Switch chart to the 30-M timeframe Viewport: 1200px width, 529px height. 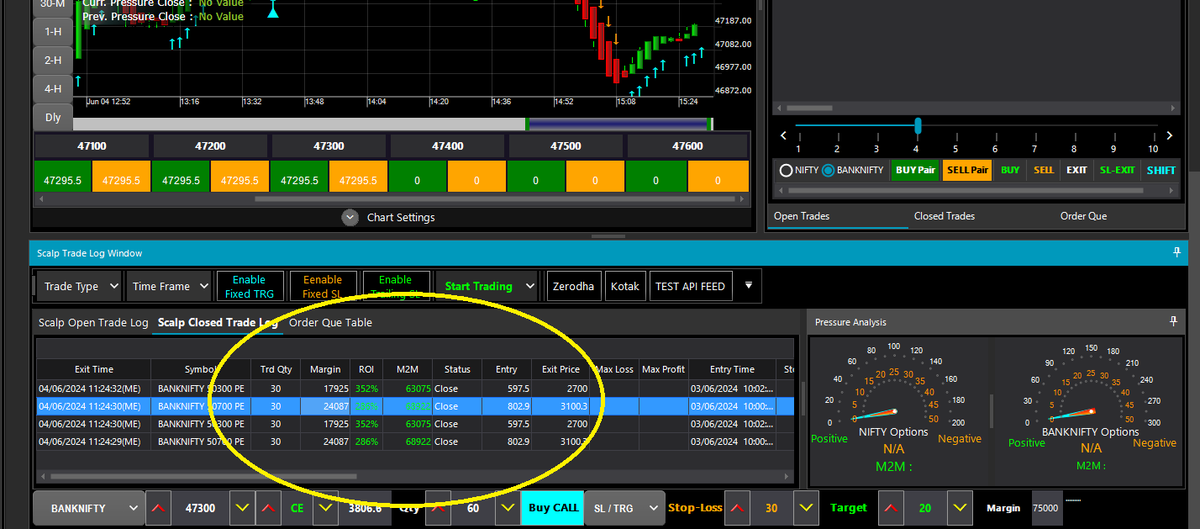53,4
